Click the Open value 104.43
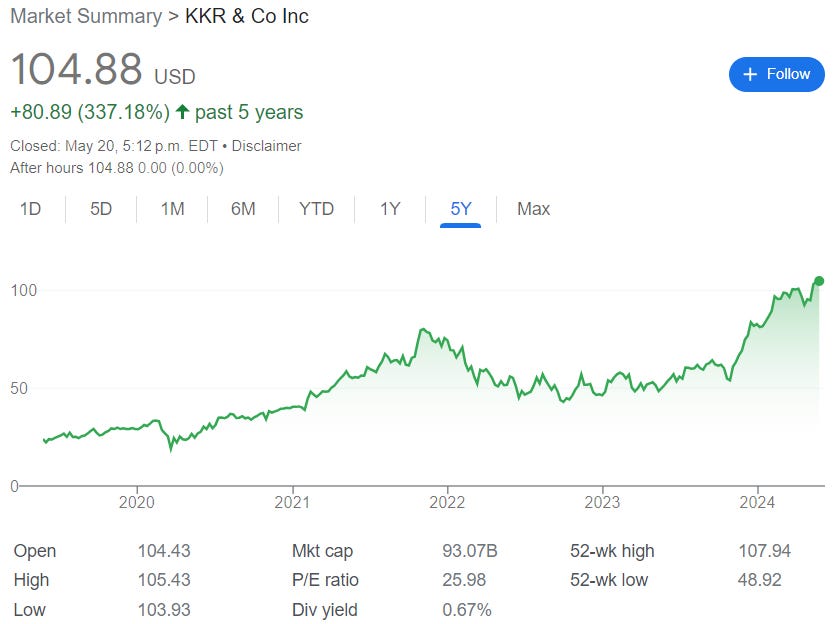The image size is (837, 624). coord(164,551)
